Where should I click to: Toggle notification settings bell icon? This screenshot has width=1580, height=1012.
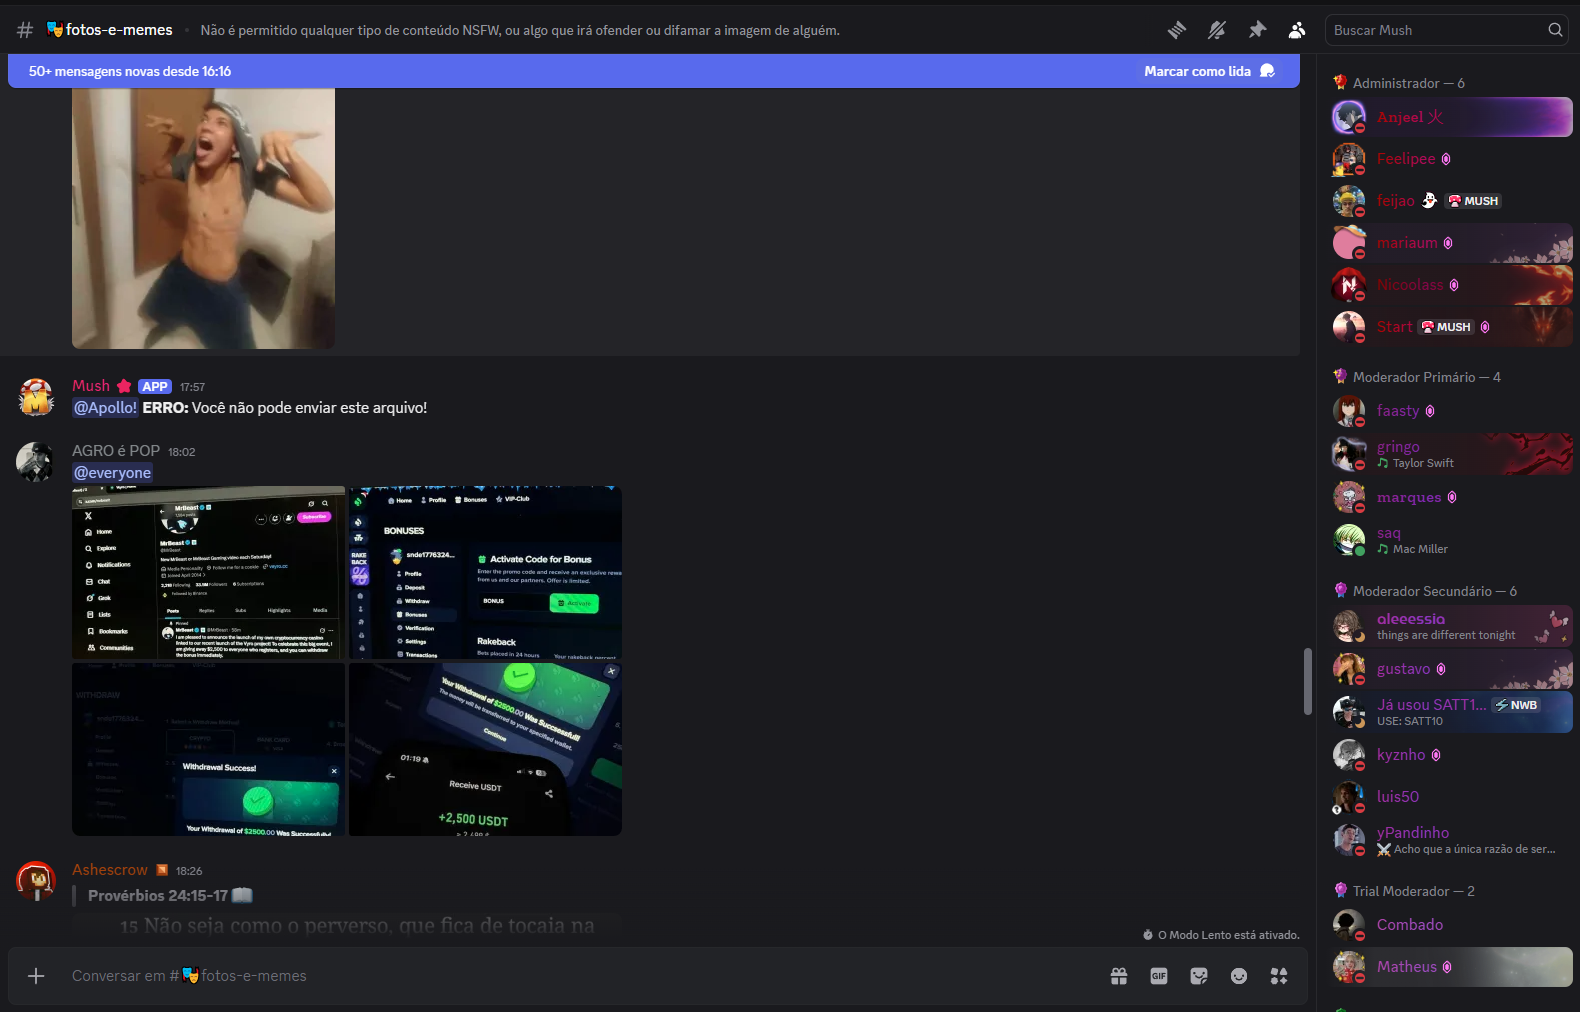tap(1217, 30)
